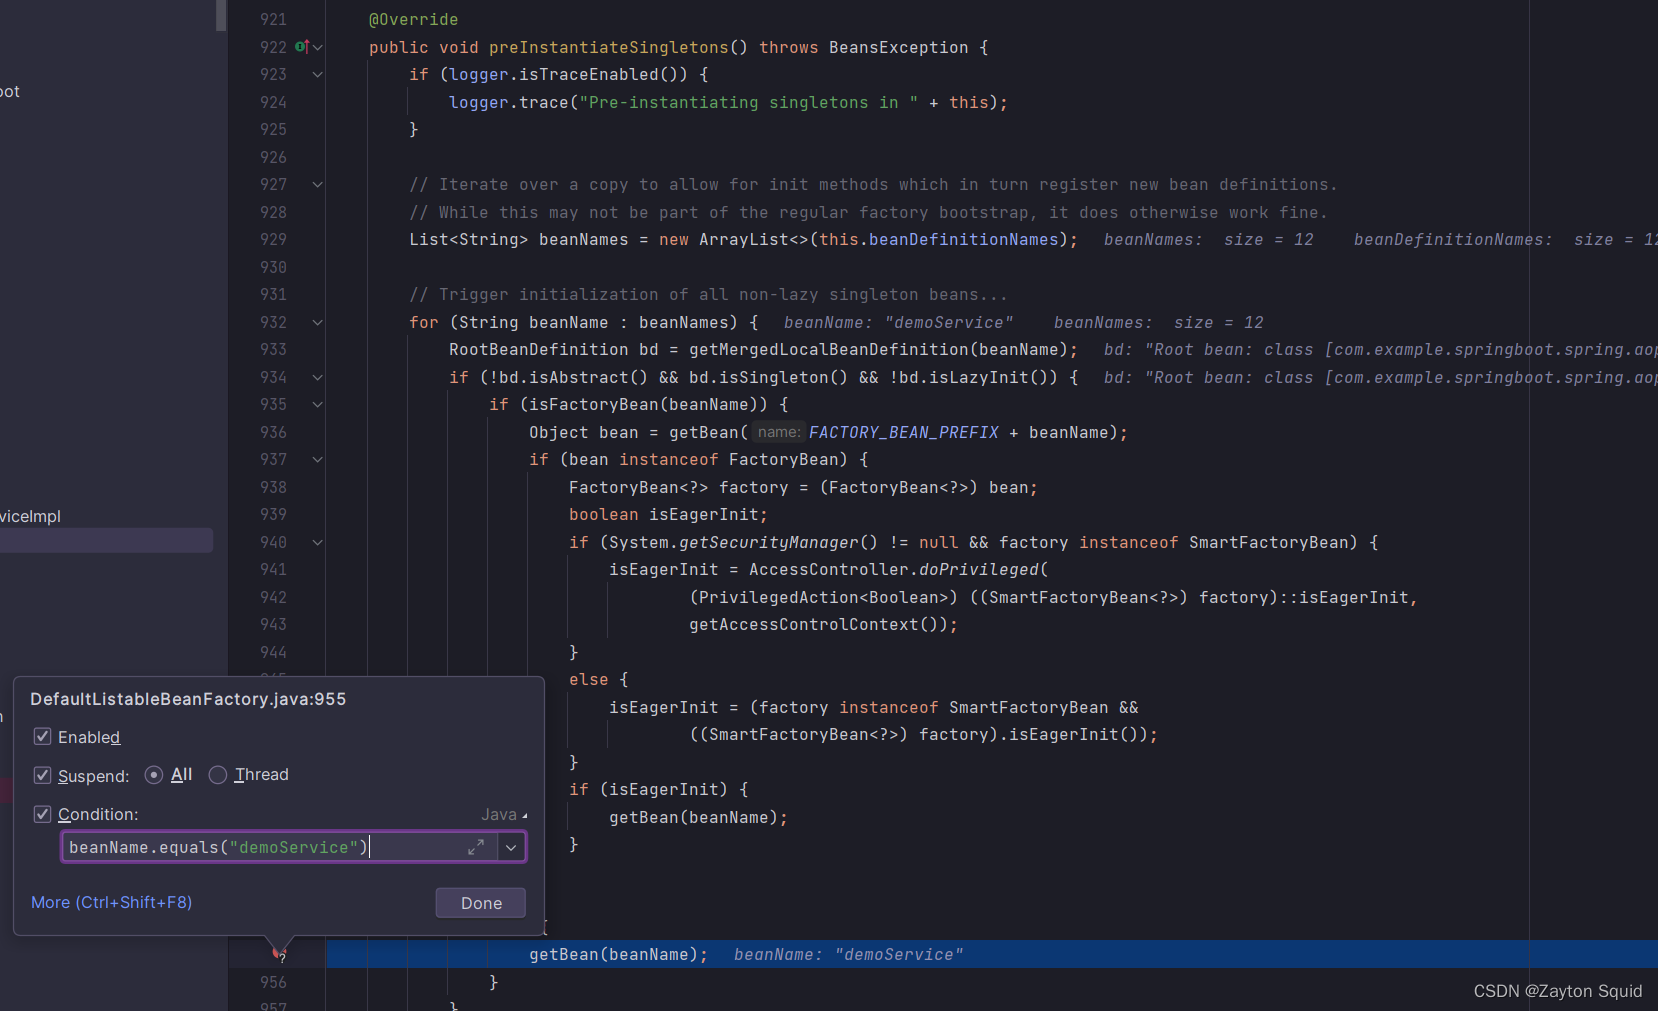Expand the condition editor with the expand icon
The height and width of the screenshot is (1011, 1658).
click(476, 847)
